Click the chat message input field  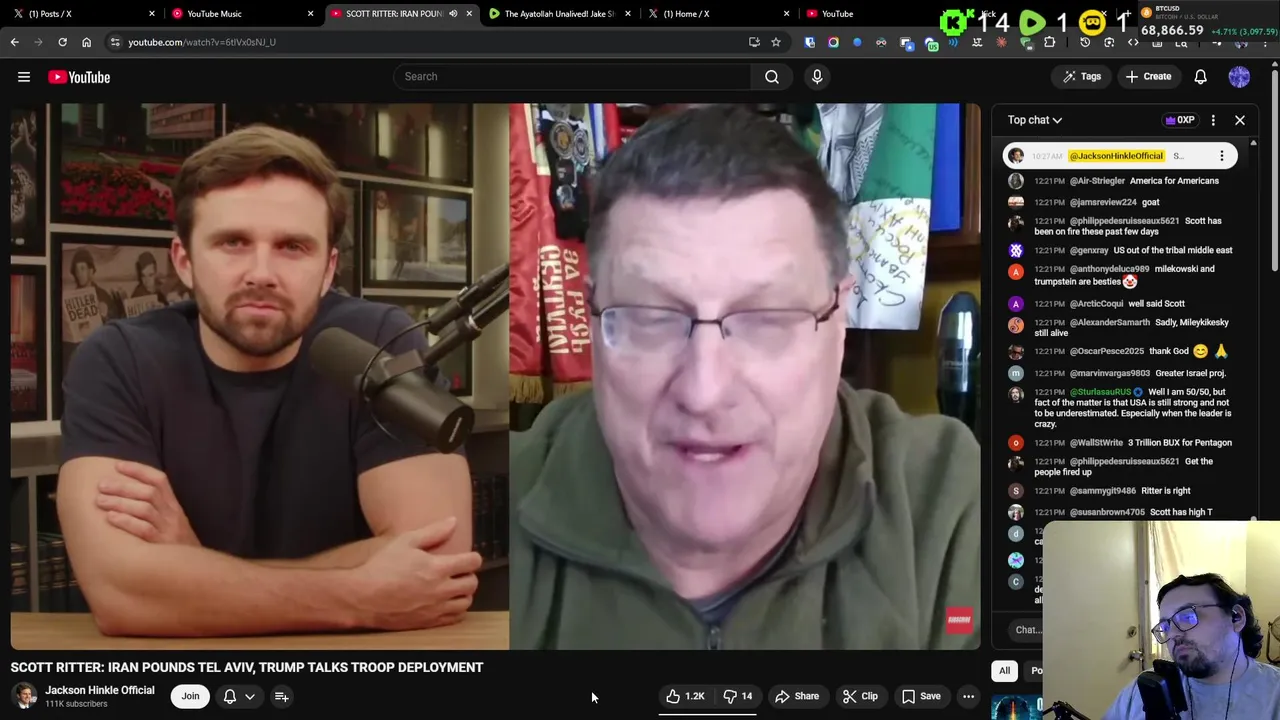coord(1028,630)
